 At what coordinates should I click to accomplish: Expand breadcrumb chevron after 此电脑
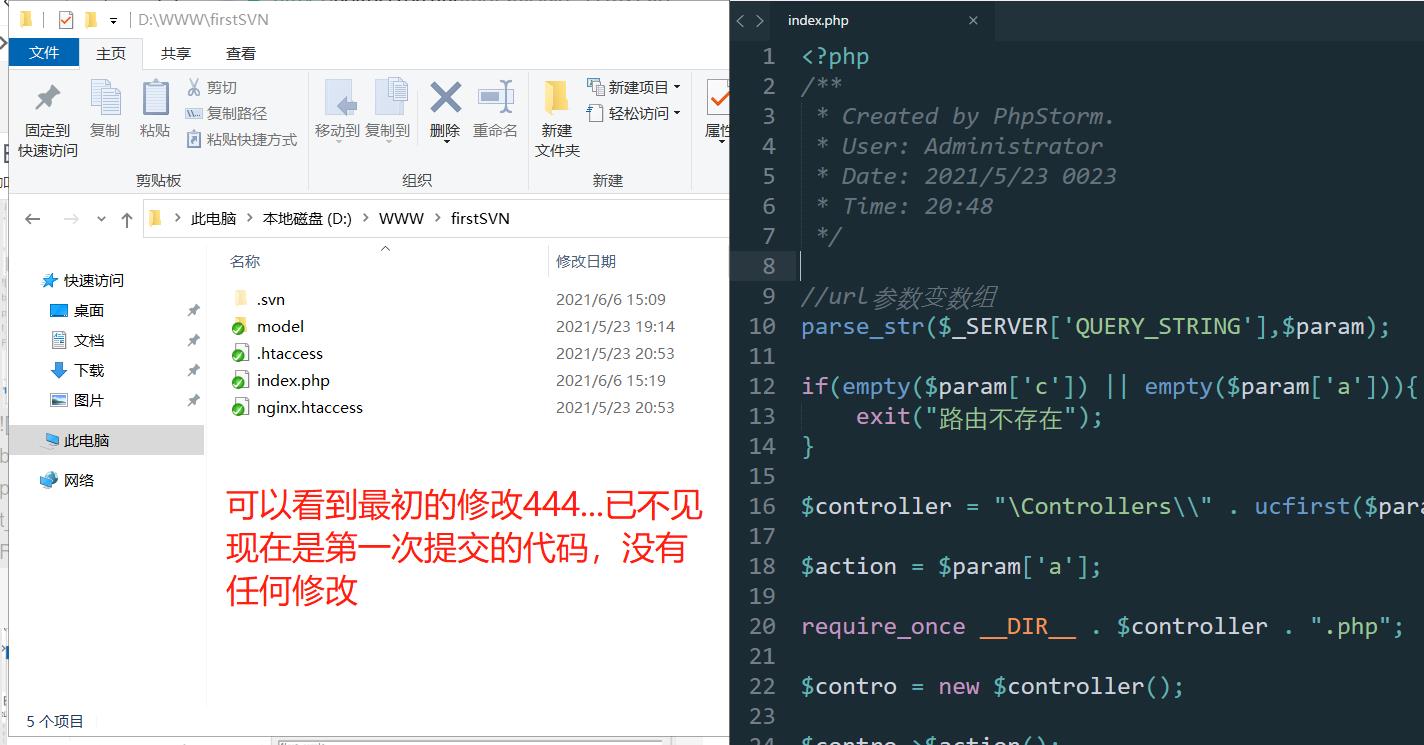point(249,218)
